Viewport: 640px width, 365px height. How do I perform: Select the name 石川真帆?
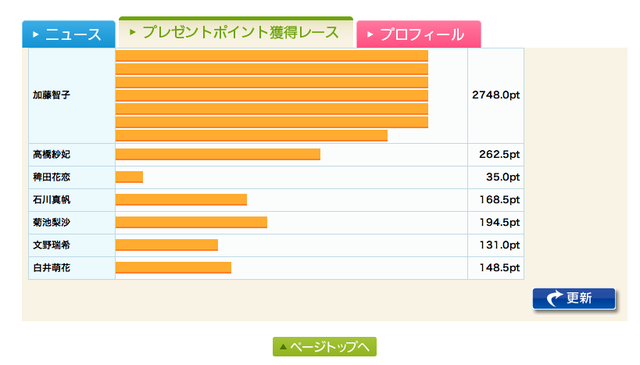51,200
